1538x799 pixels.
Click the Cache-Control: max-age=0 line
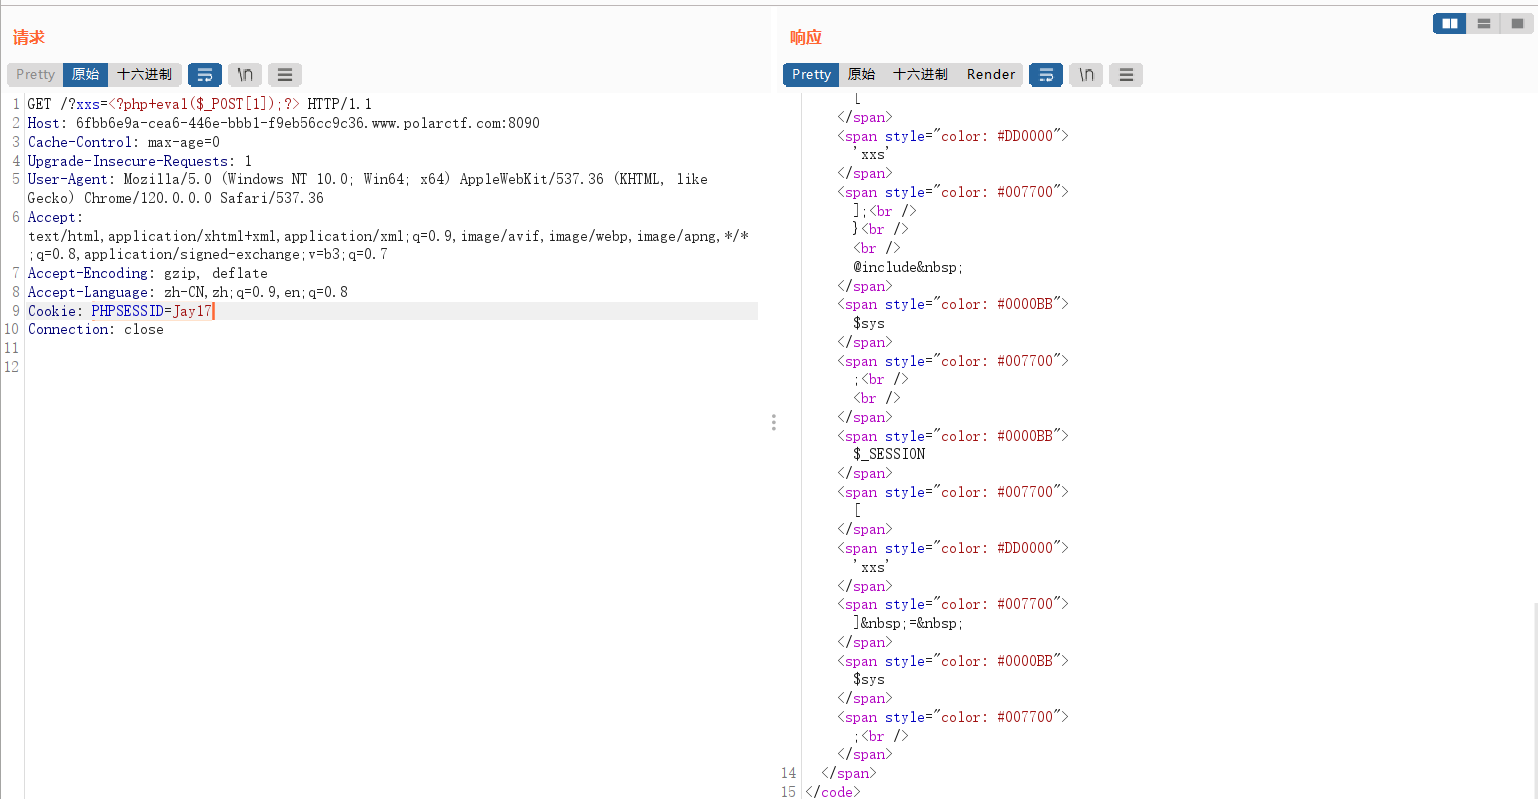(x=124, y=142)
